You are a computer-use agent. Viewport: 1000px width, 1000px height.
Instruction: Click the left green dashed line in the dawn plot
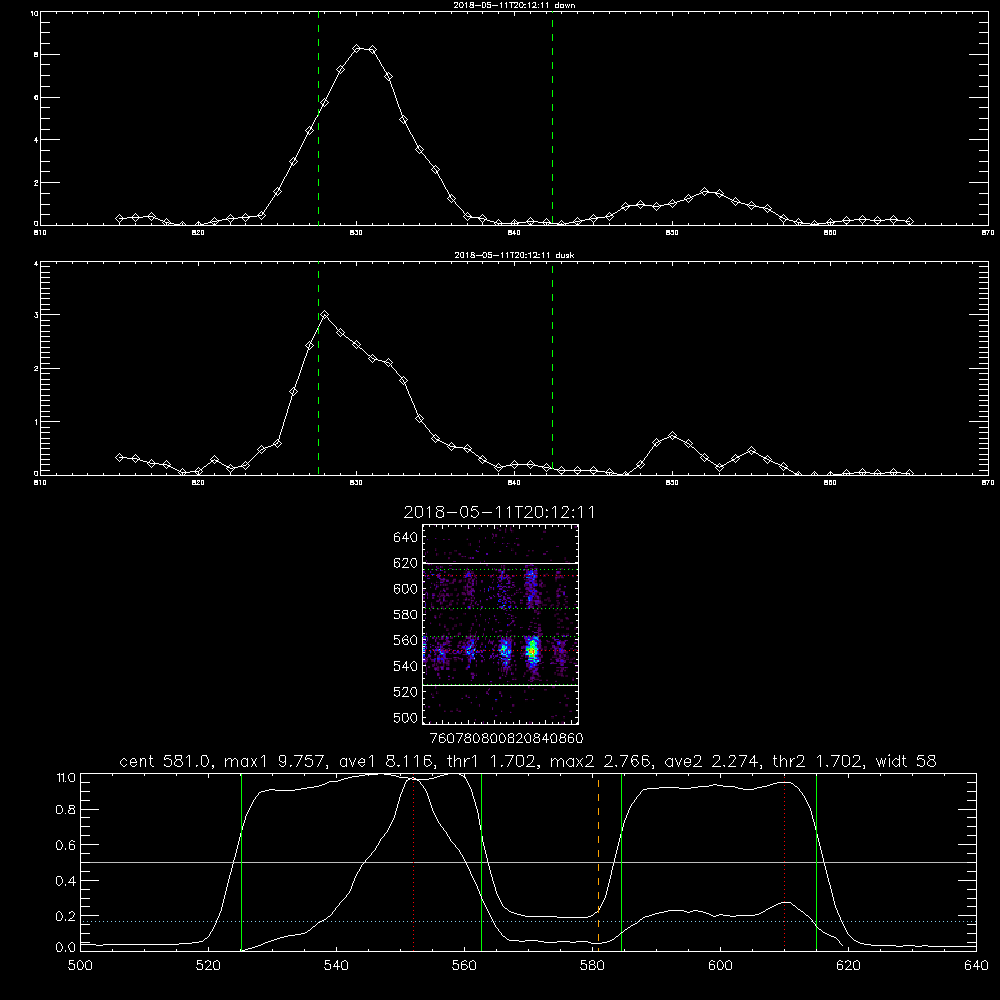pos(318,118)
